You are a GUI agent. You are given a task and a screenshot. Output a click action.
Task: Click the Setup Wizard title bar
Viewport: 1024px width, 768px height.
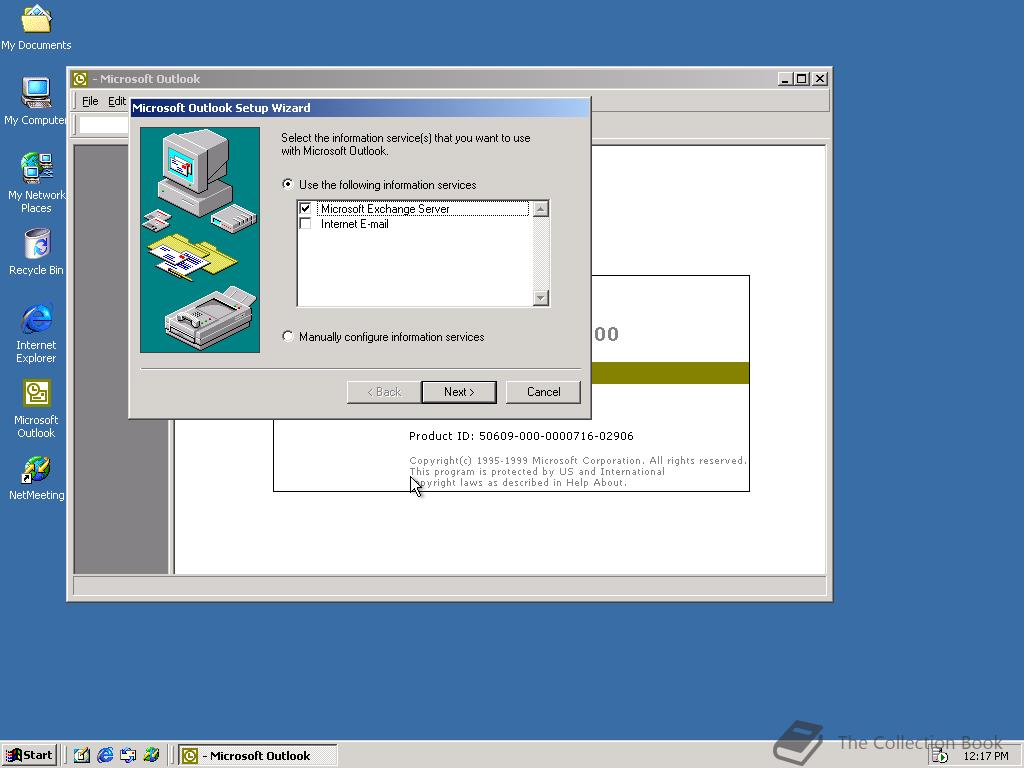(x=360, y=108)
